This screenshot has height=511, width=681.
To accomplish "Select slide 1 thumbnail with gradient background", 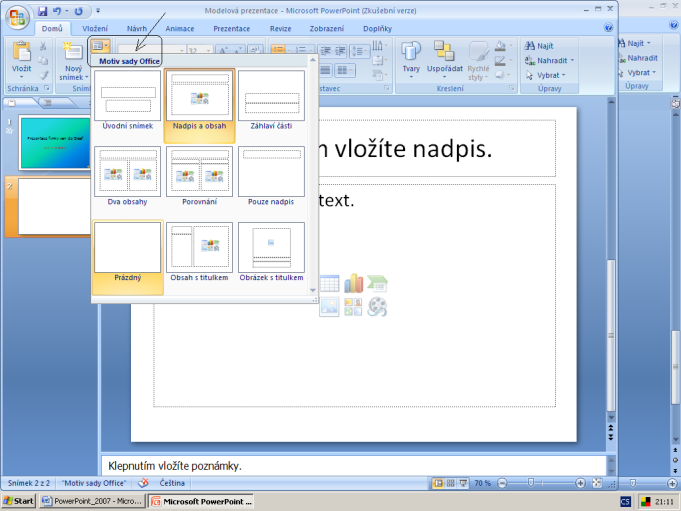I will pos(55,143).
